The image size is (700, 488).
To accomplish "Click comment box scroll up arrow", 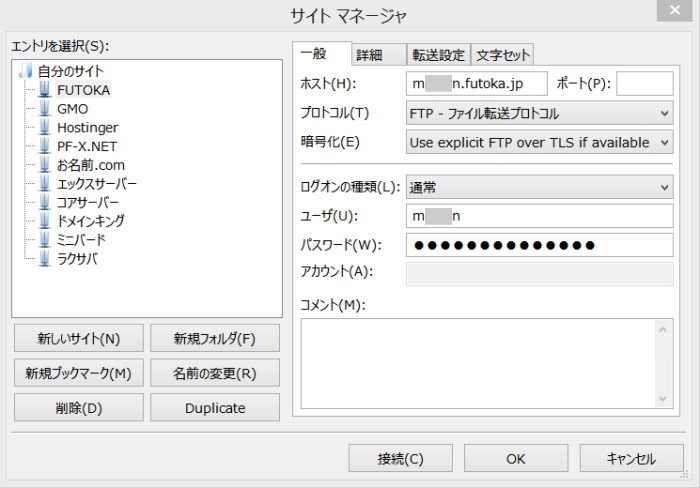I will [663, 330].
